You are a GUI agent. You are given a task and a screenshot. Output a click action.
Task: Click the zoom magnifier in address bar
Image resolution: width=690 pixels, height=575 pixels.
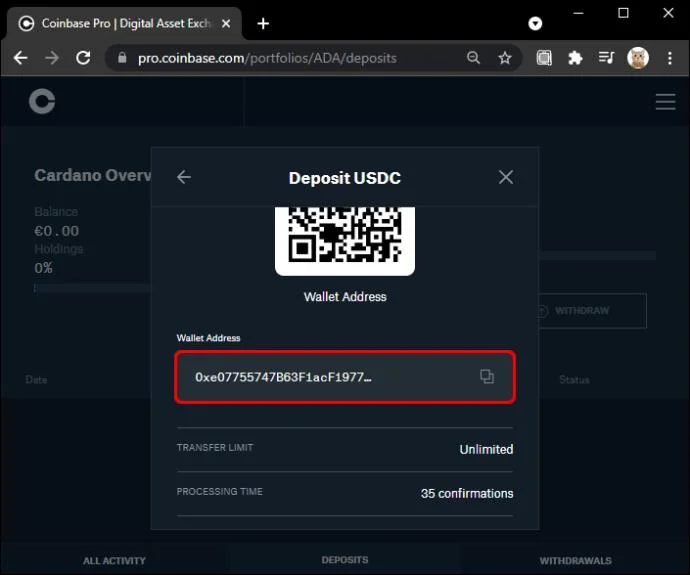(473, 58)
